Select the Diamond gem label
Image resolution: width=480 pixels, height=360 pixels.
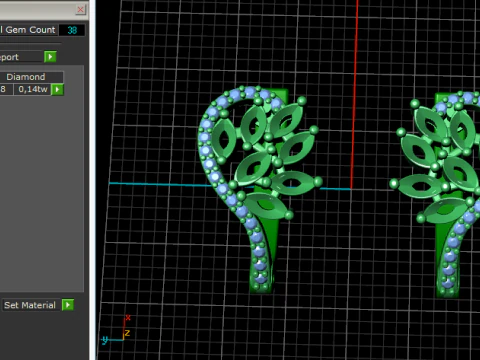click(26, 77)
